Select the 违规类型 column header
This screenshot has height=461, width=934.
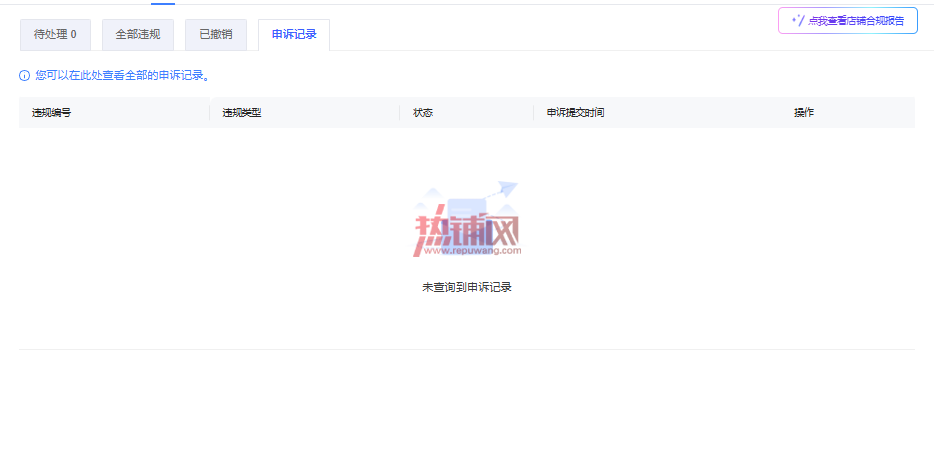pos(242,113)
